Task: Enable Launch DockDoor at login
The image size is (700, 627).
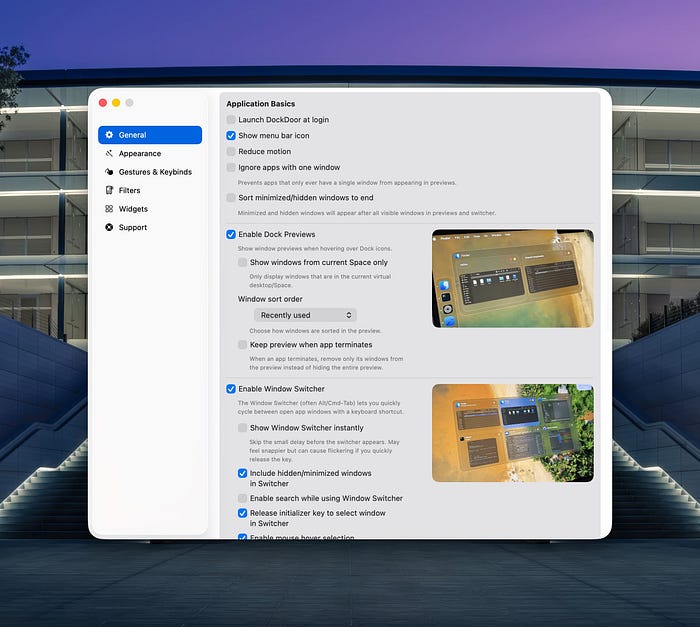Action: 231,119
